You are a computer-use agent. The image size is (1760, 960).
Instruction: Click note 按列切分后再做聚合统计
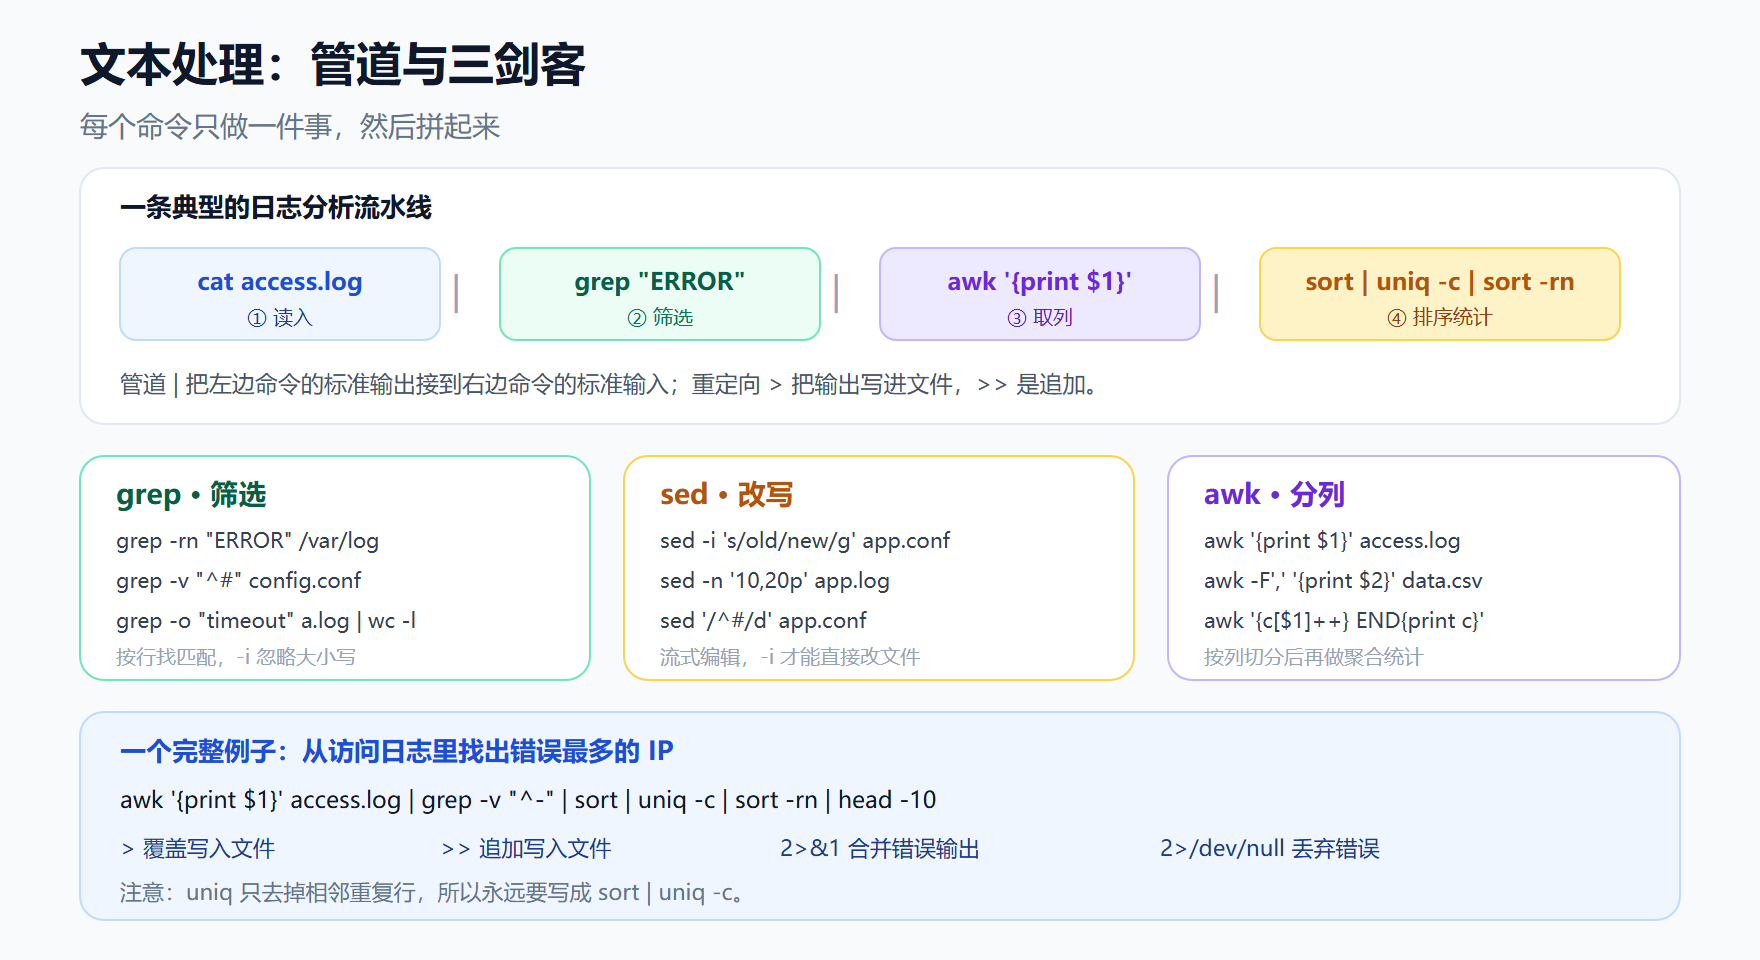[1314, 657]
